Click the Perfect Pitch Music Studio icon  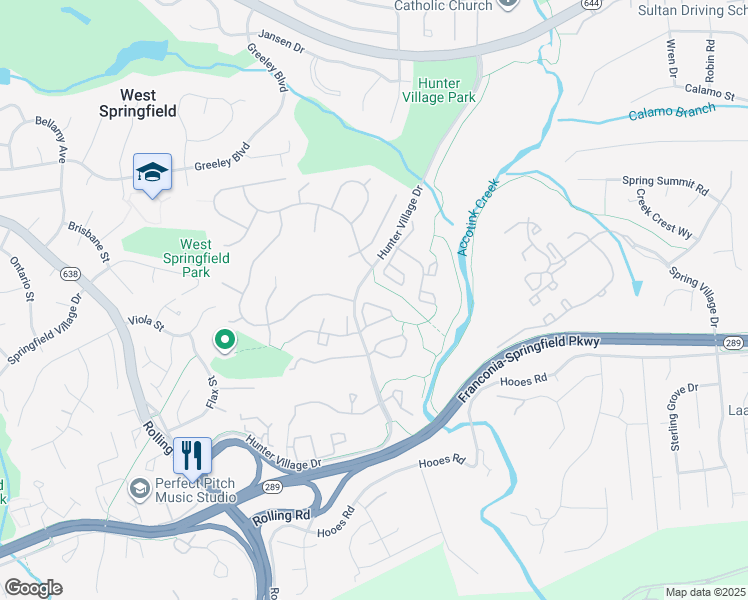140,489
